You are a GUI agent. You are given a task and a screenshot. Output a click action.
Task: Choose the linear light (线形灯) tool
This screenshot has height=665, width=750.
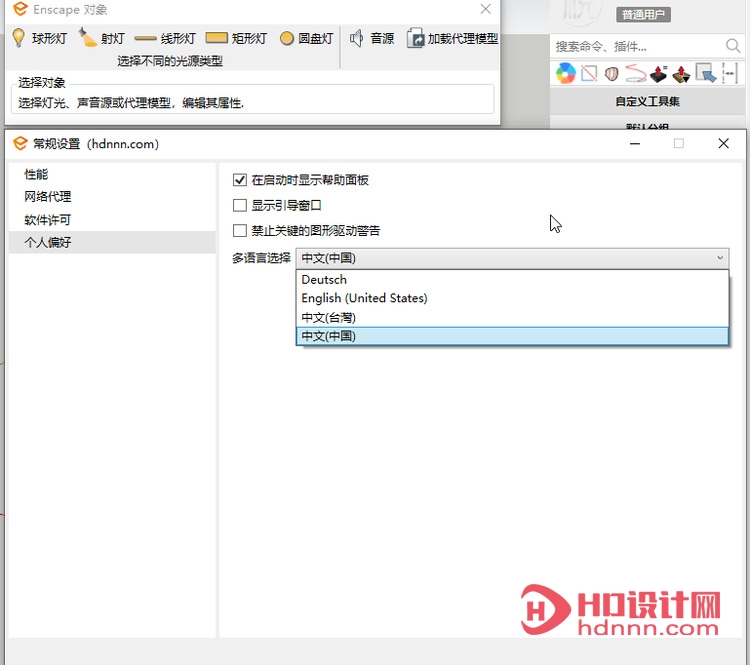tap(165, 38)
